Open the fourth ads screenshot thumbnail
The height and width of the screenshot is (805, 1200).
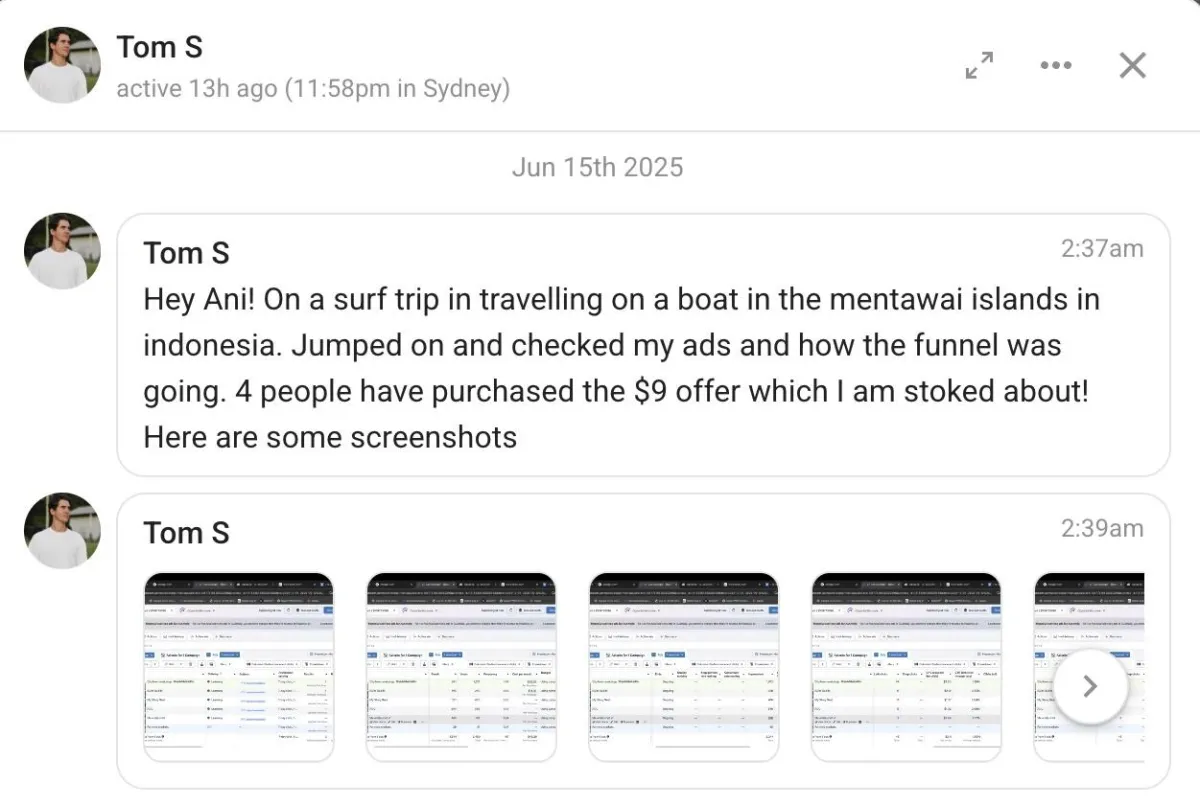905,667
